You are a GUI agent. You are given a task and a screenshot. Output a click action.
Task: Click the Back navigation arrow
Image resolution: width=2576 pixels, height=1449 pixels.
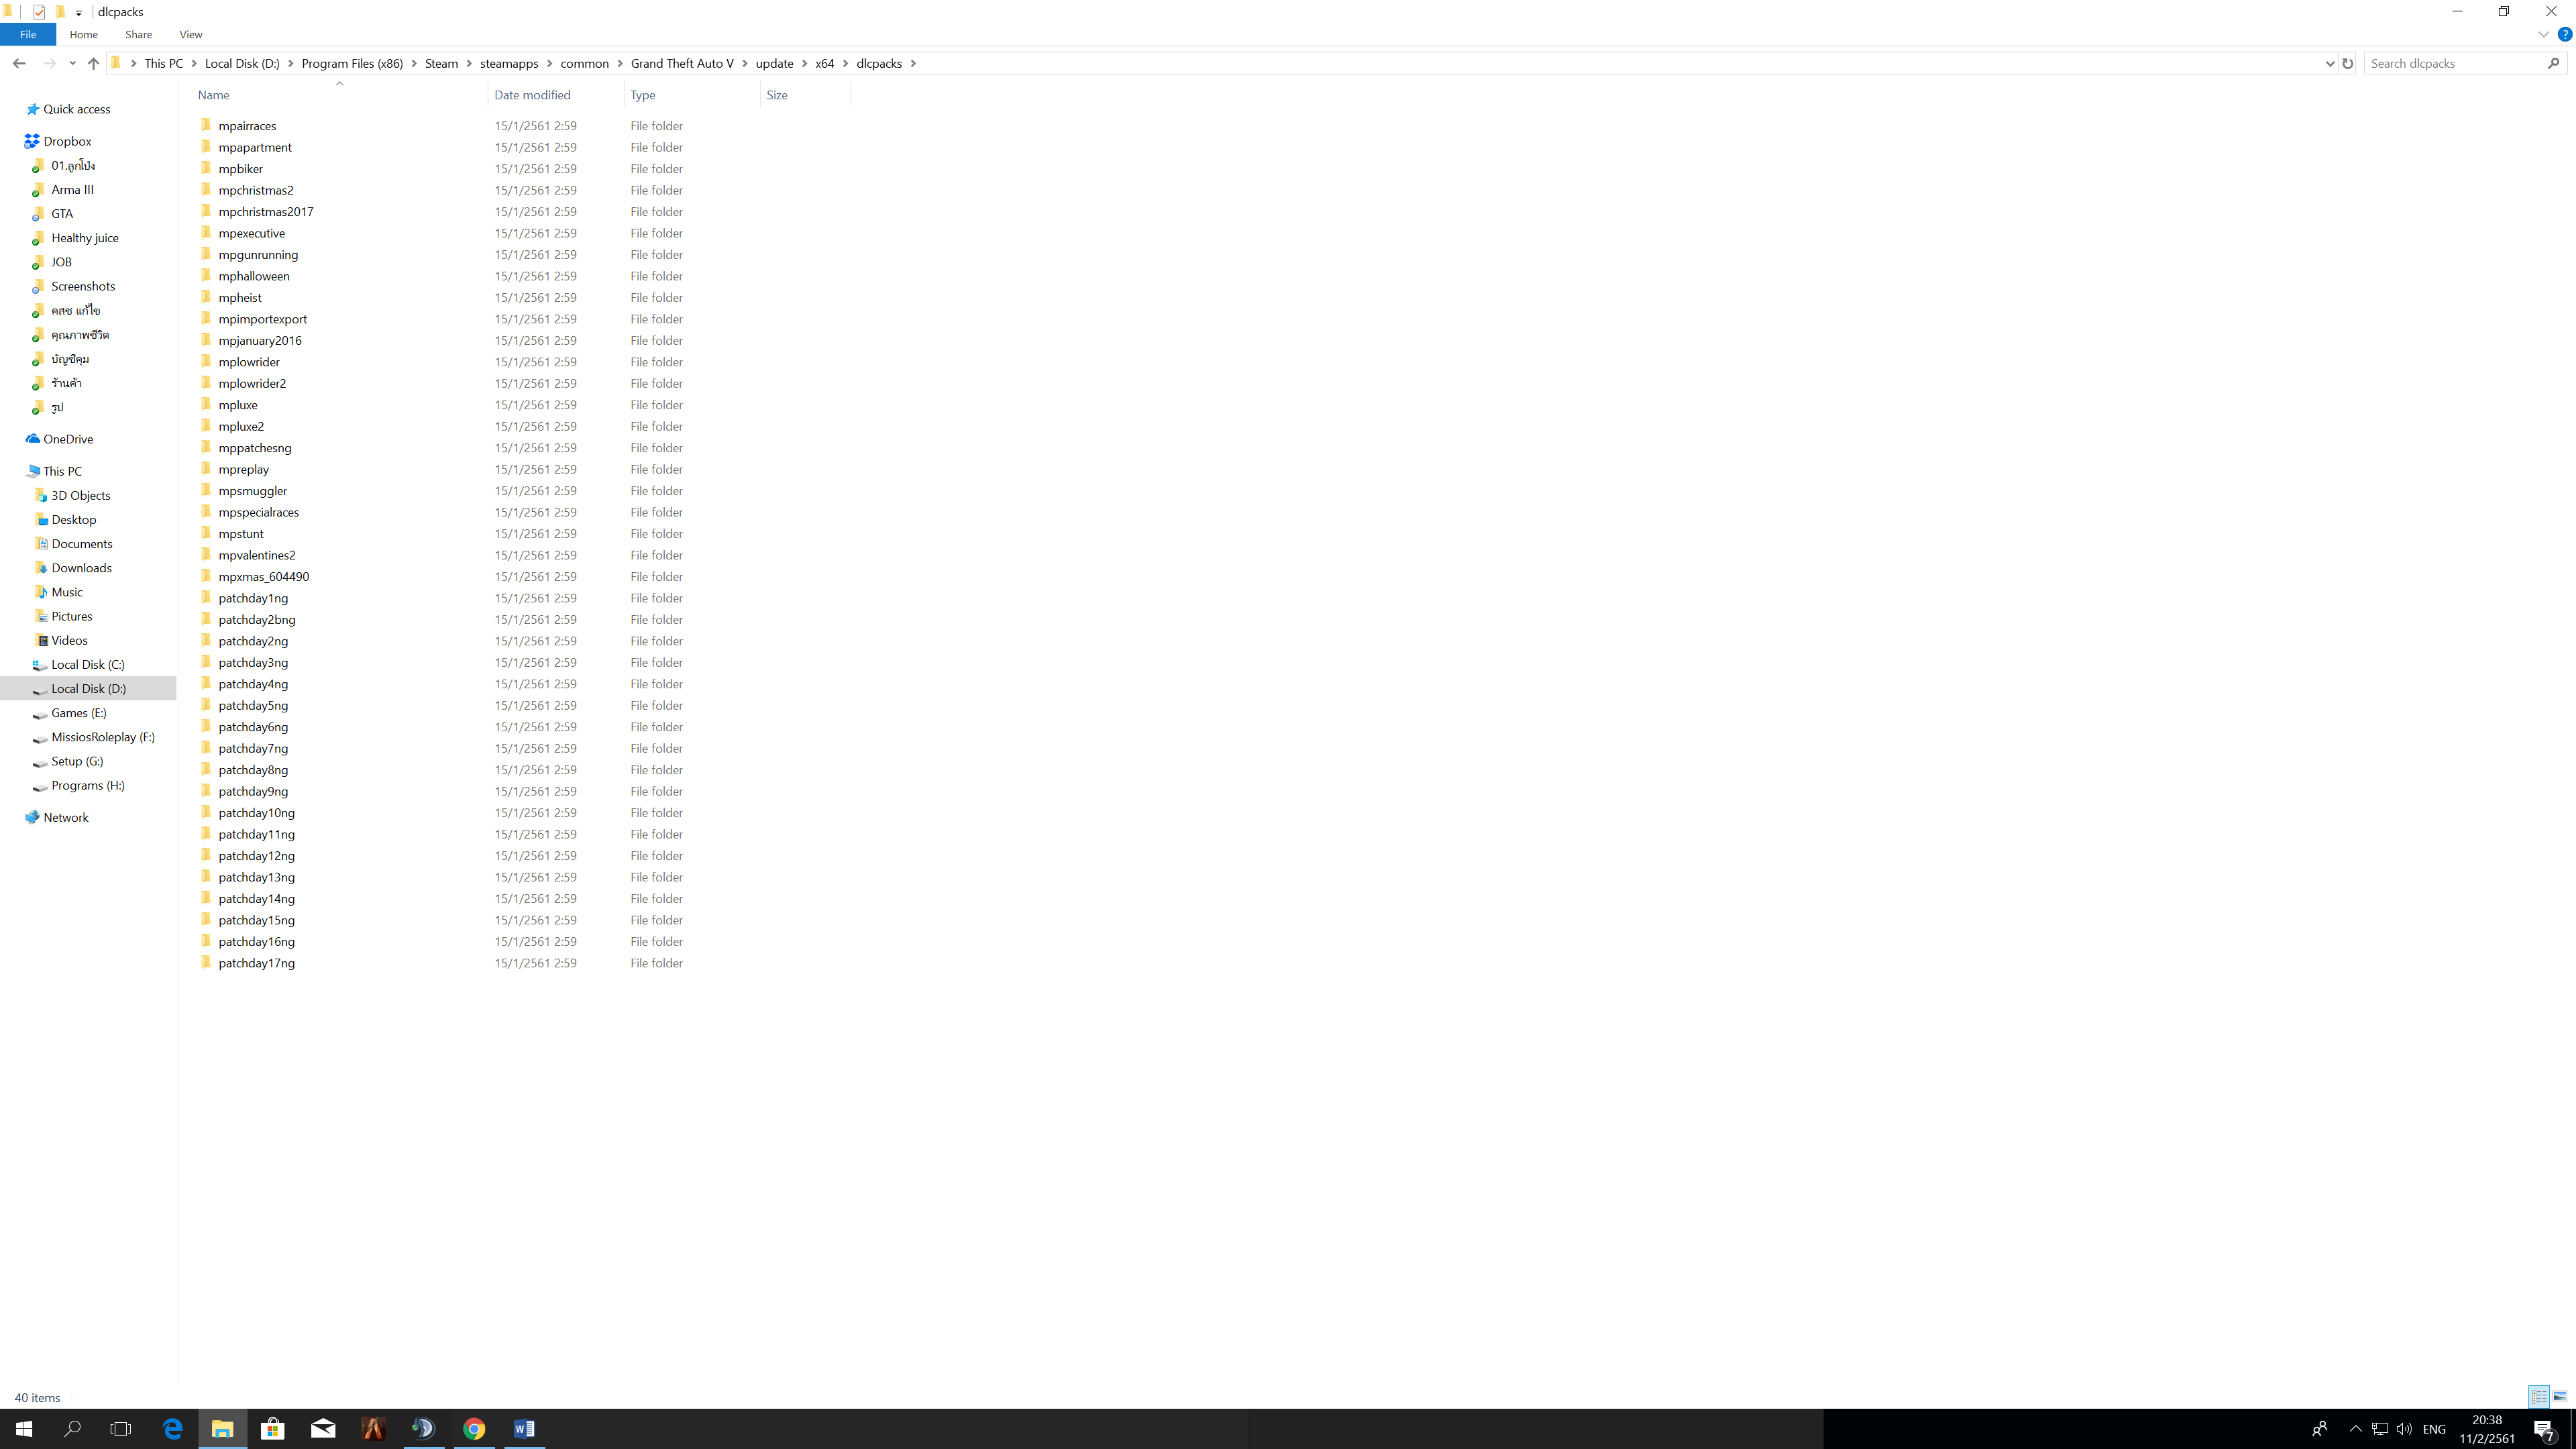(19, 63)
